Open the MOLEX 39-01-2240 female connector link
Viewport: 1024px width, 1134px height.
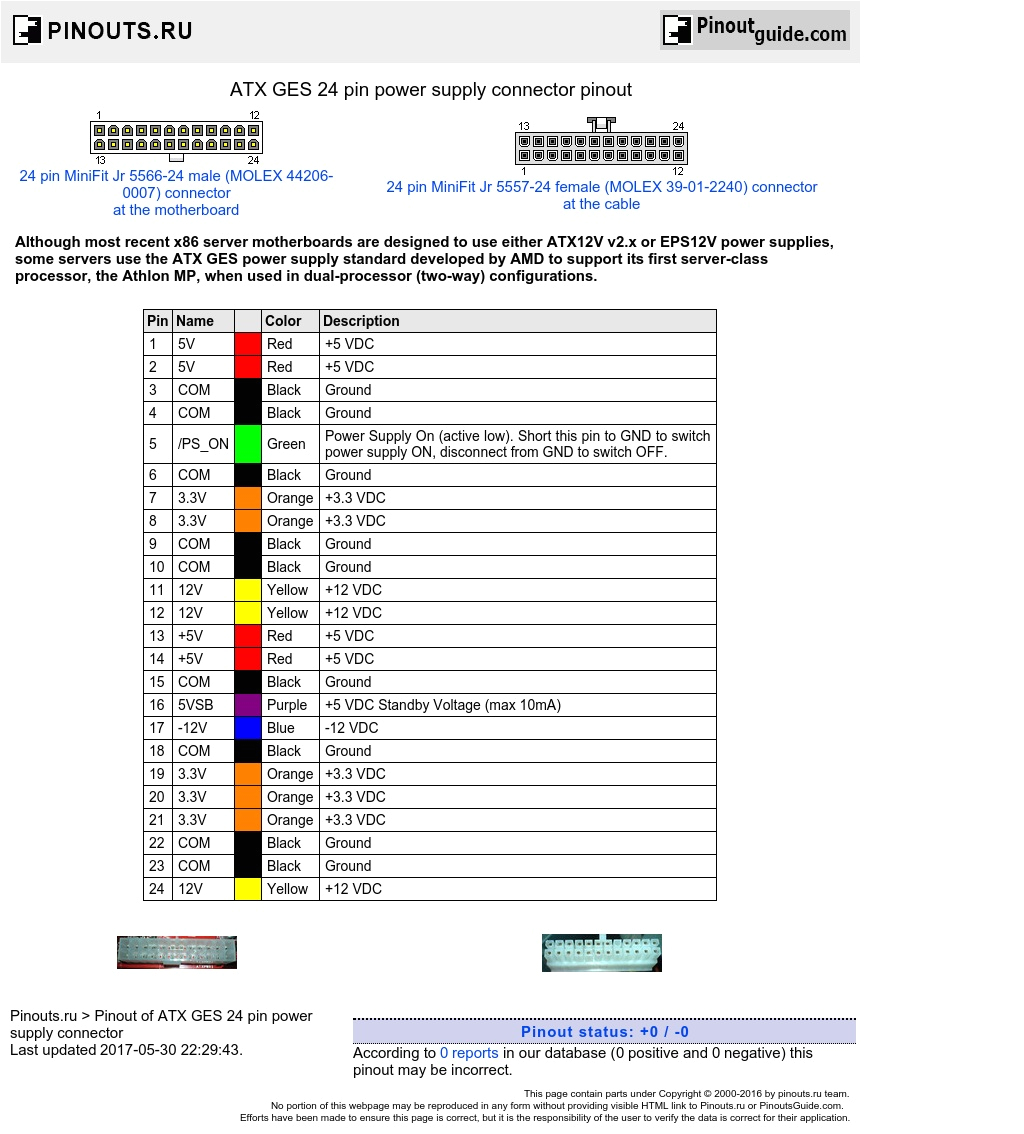point(601,187)
